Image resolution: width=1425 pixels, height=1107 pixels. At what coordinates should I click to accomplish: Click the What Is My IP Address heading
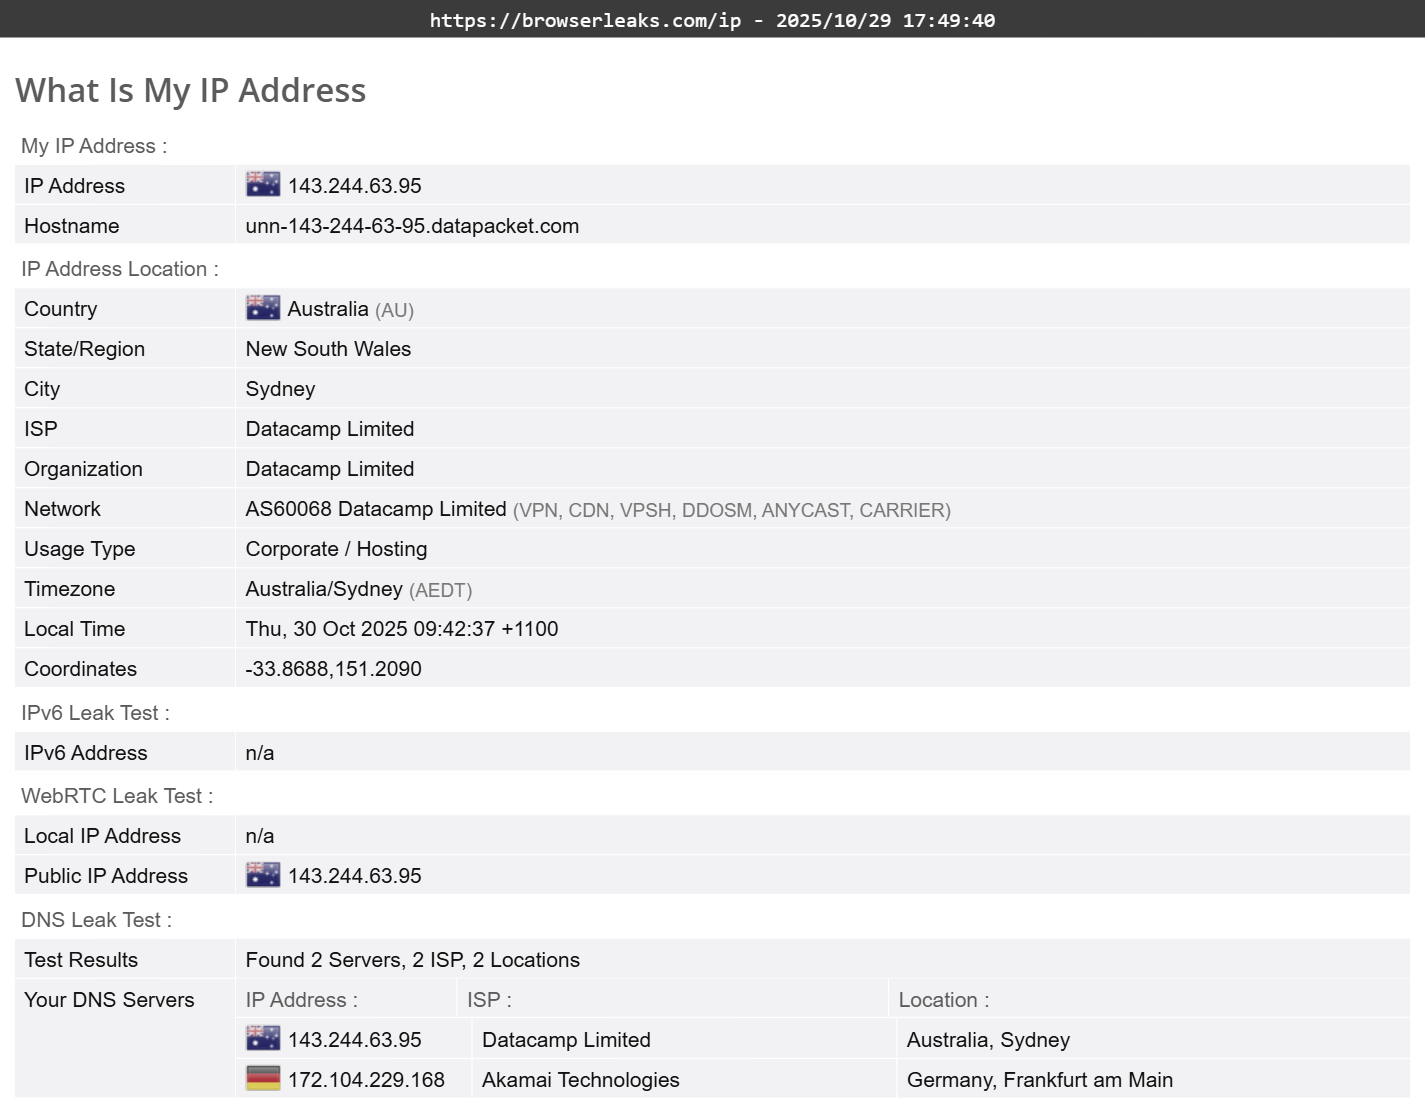[x=191, y=90]
